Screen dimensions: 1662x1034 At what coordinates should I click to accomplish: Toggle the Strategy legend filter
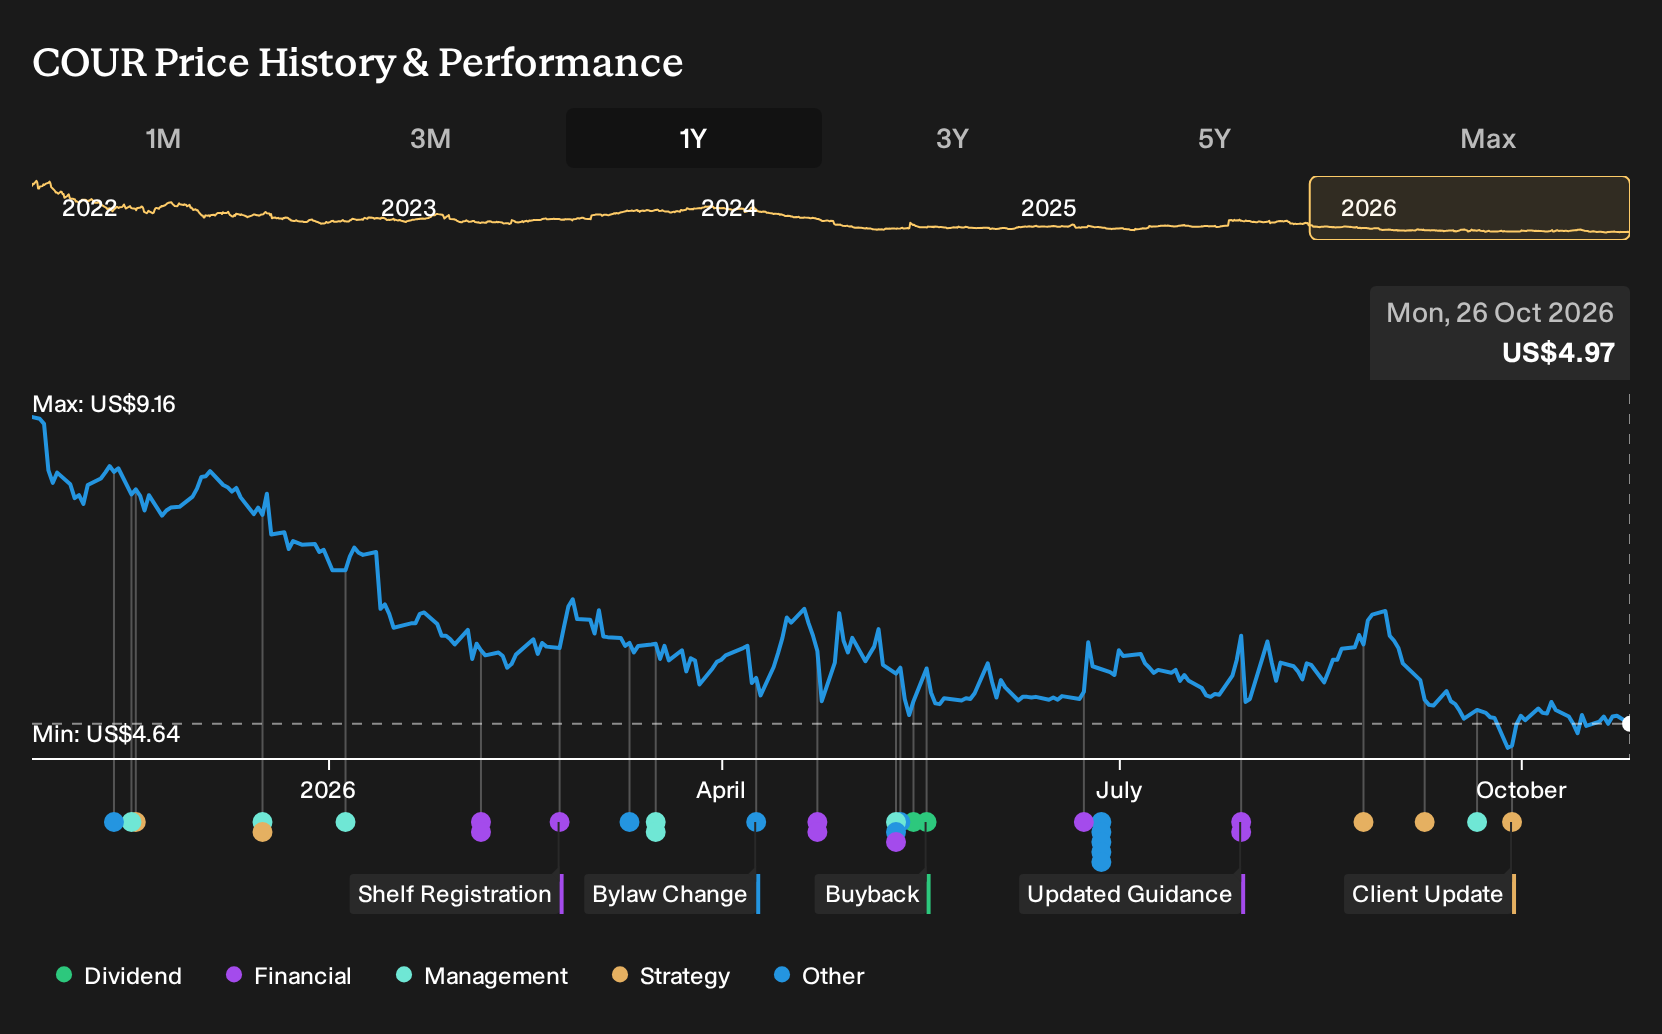671,976
